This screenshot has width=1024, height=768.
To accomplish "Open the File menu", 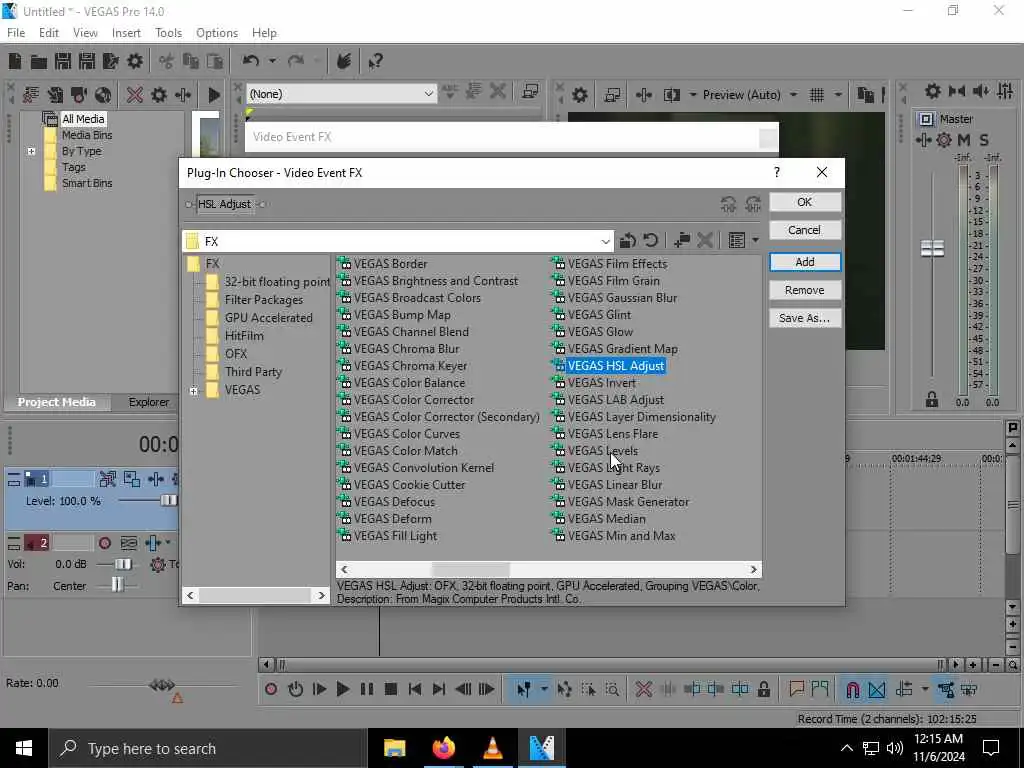I will [16, 33].
